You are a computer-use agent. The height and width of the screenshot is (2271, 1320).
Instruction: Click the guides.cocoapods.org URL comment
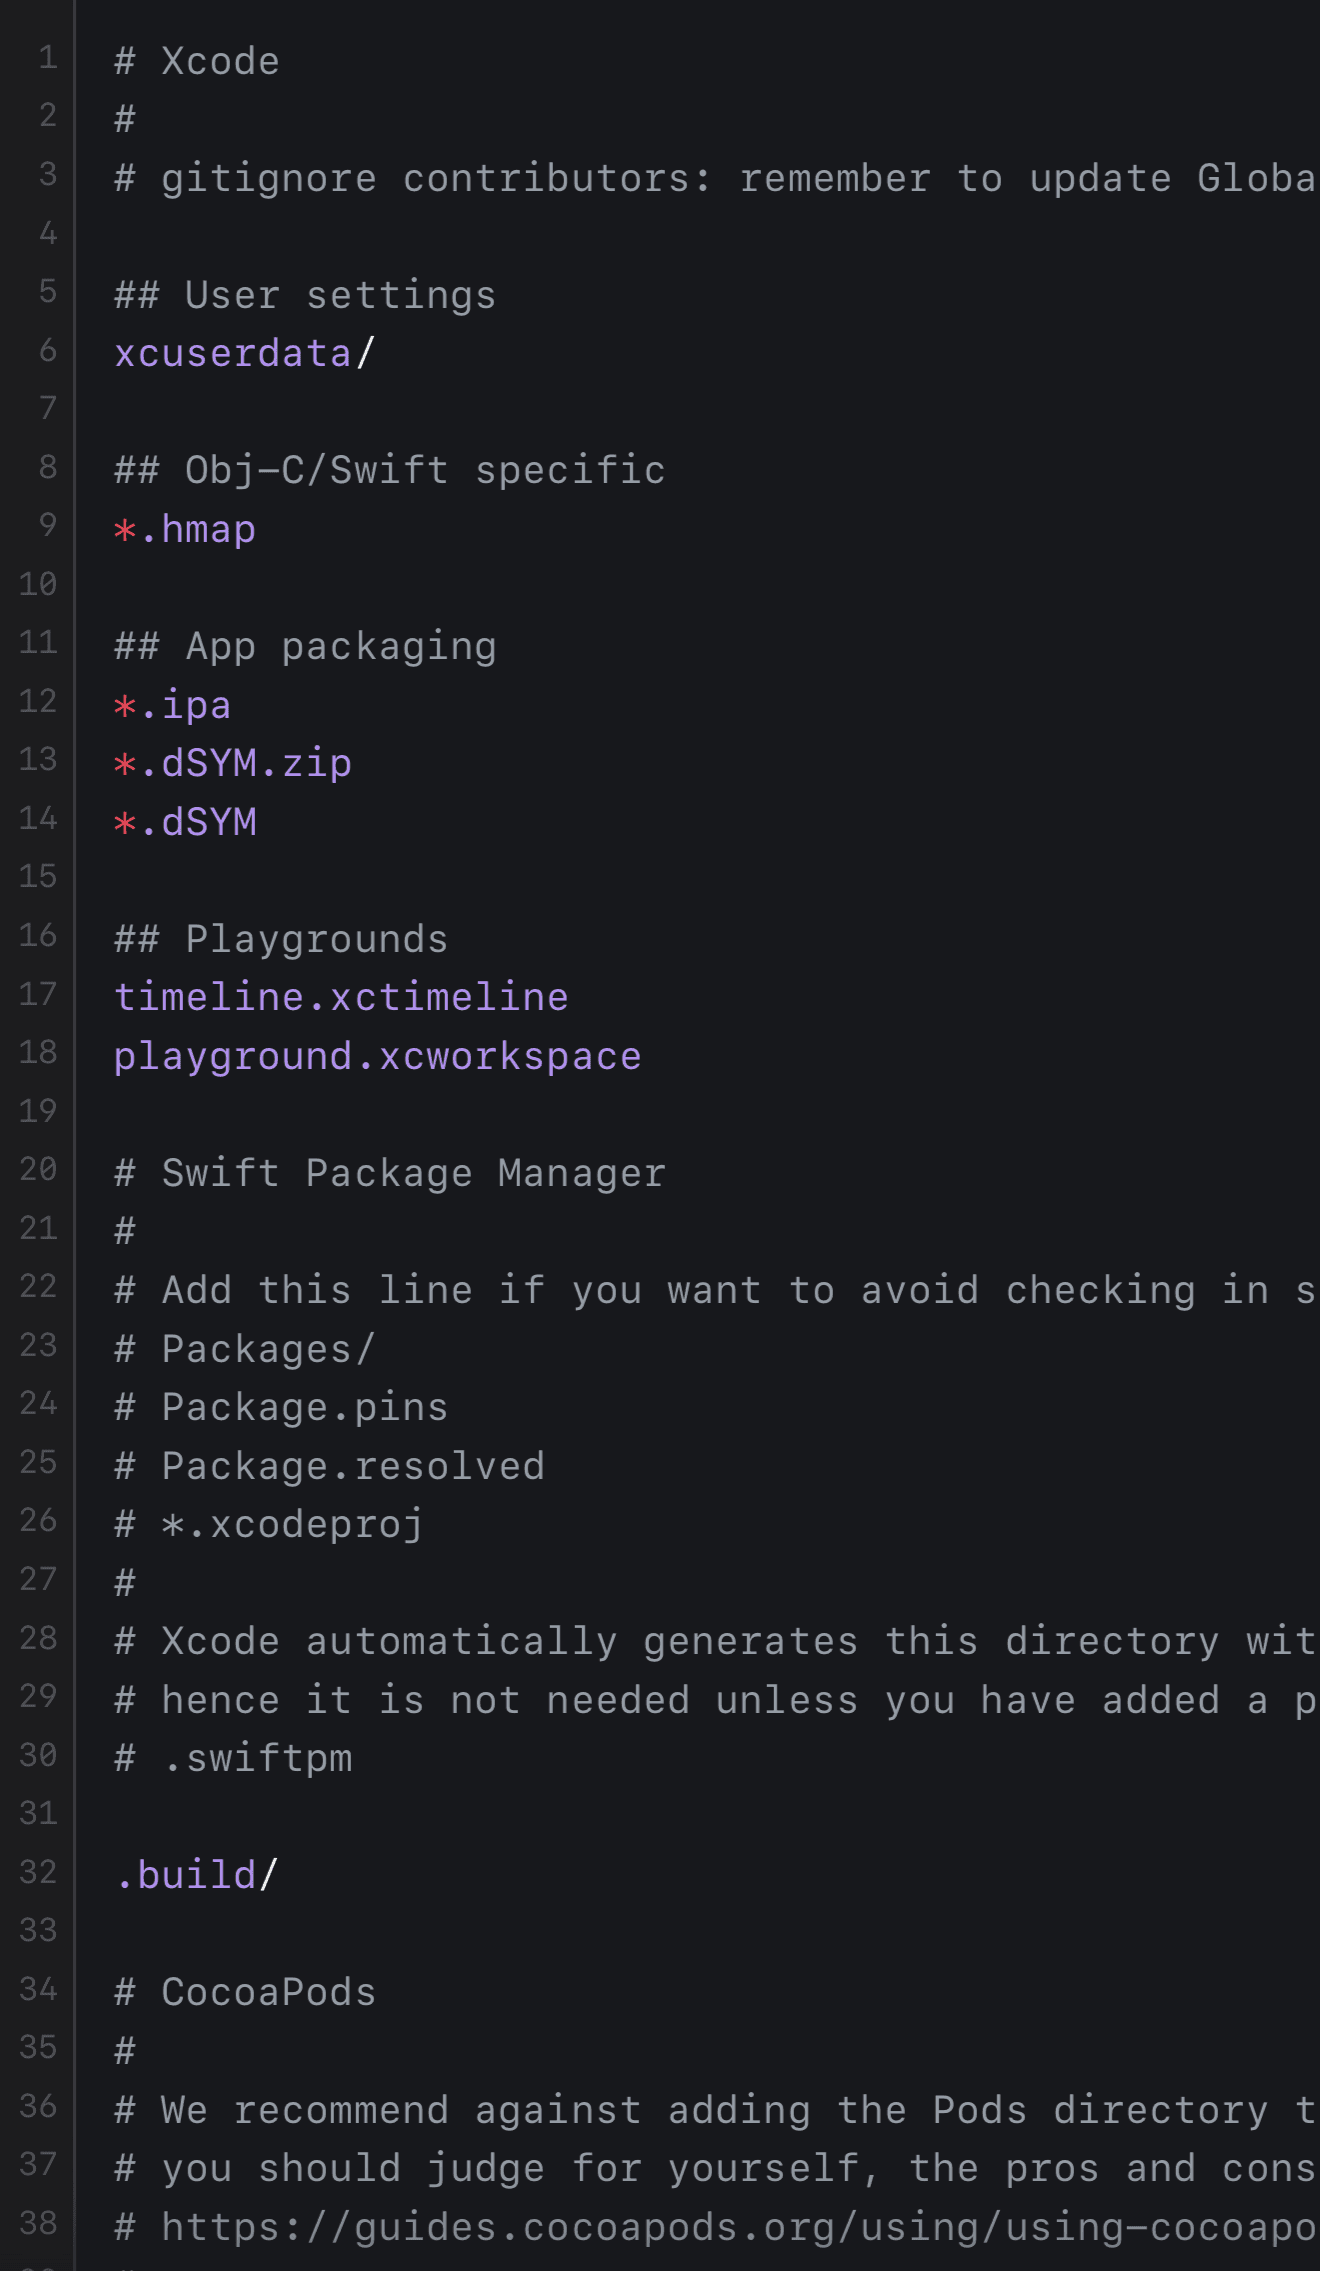(716, 2227)
